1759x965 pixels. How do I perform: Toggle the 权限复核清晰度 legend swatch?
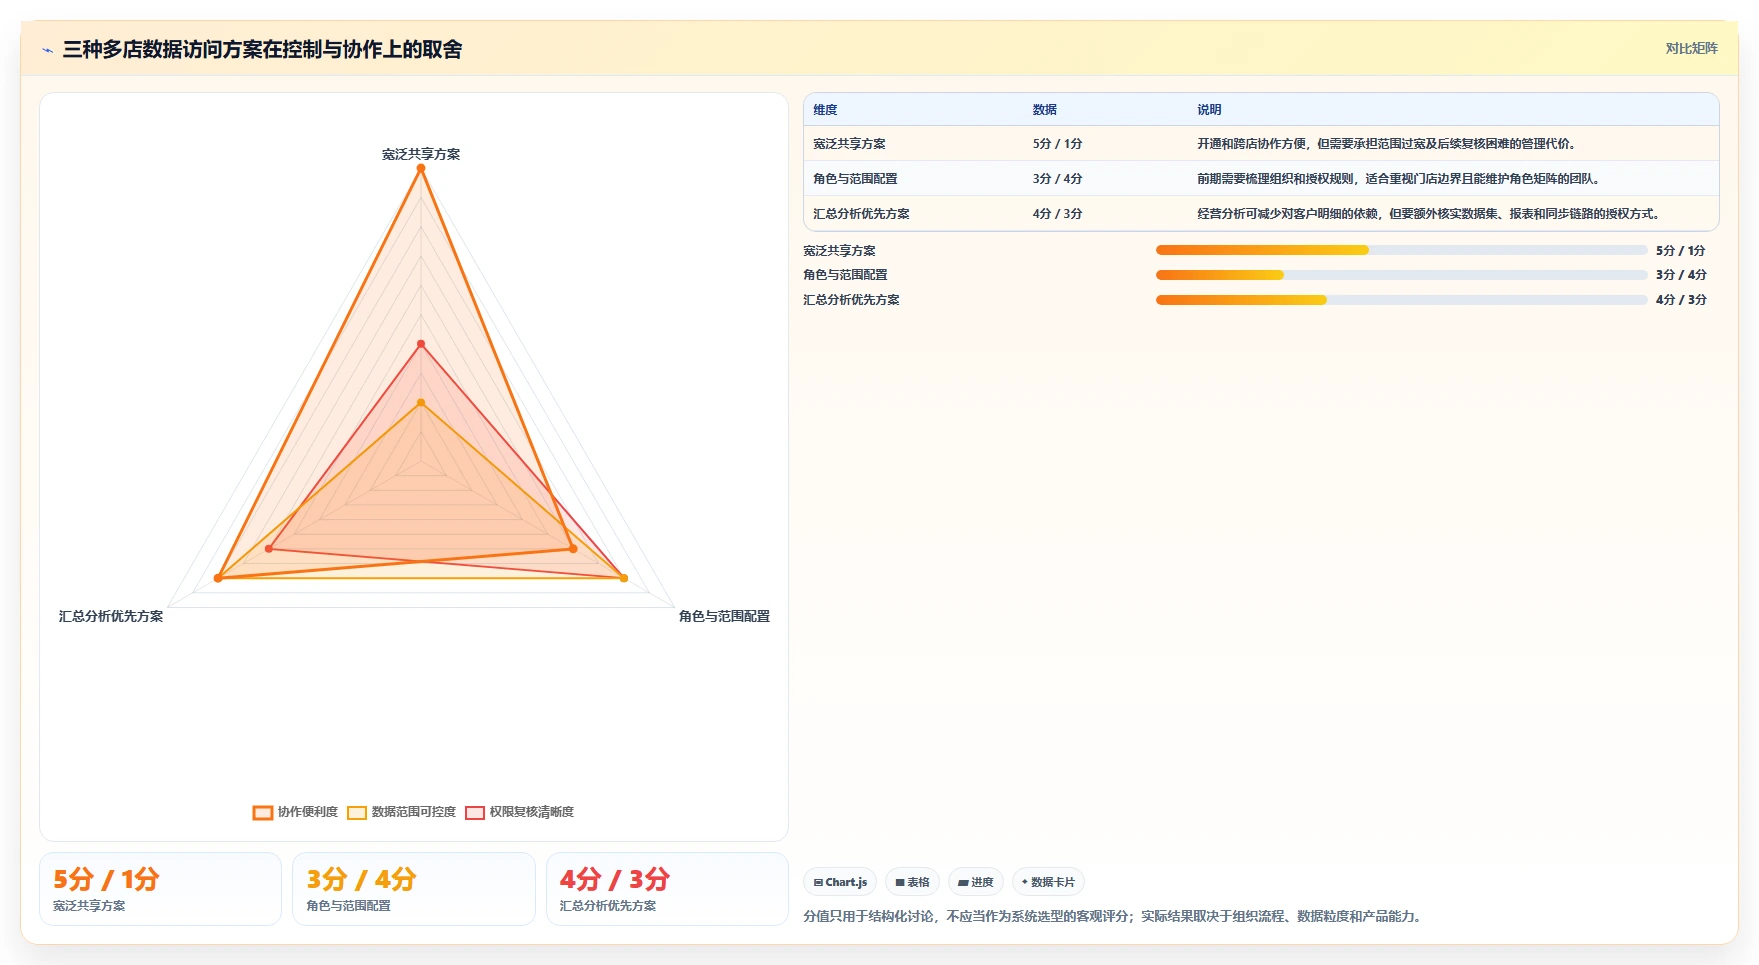[x=475, y=813]
